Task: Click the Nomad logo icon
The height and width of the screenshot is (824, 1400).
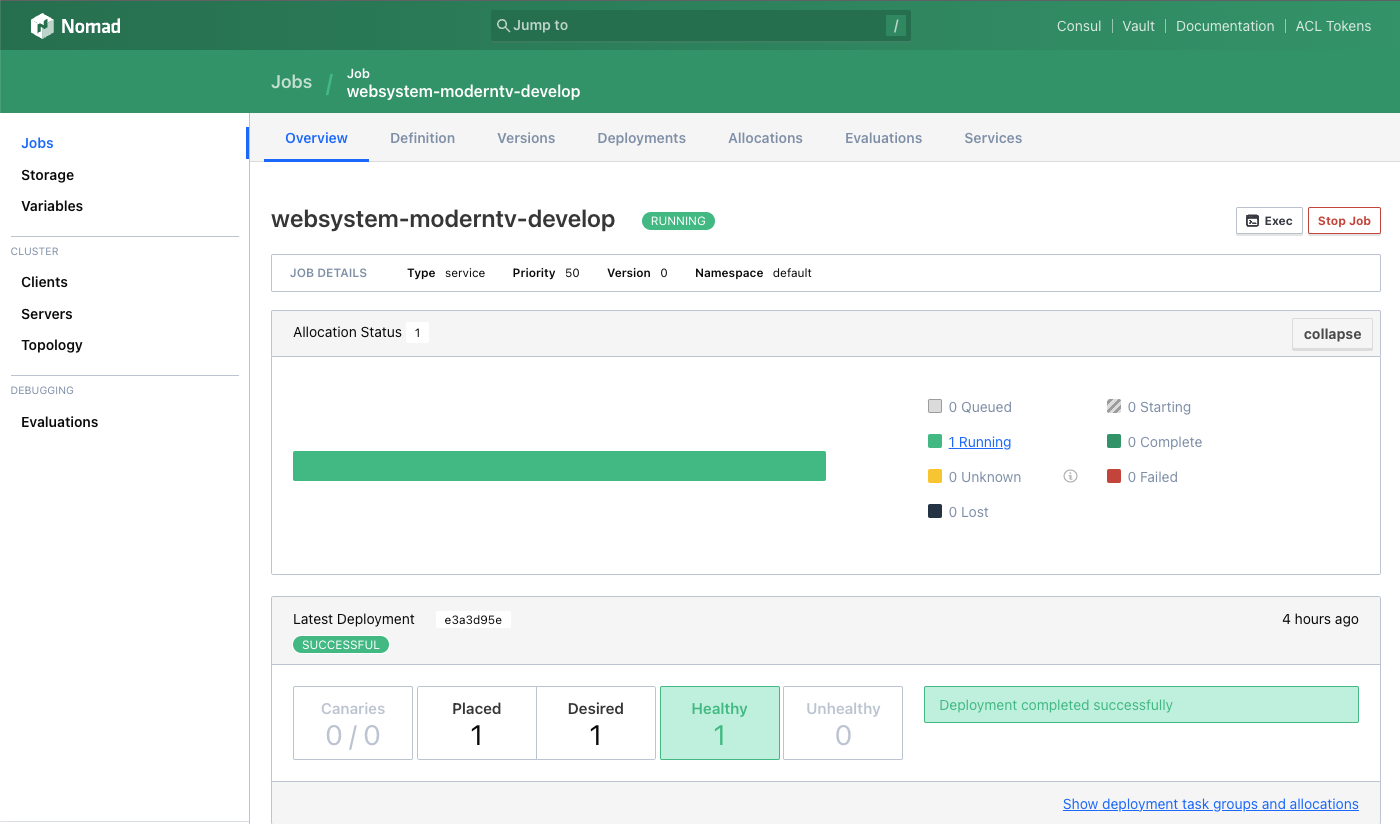Action: pyautogui.click(x=42, y=26)
